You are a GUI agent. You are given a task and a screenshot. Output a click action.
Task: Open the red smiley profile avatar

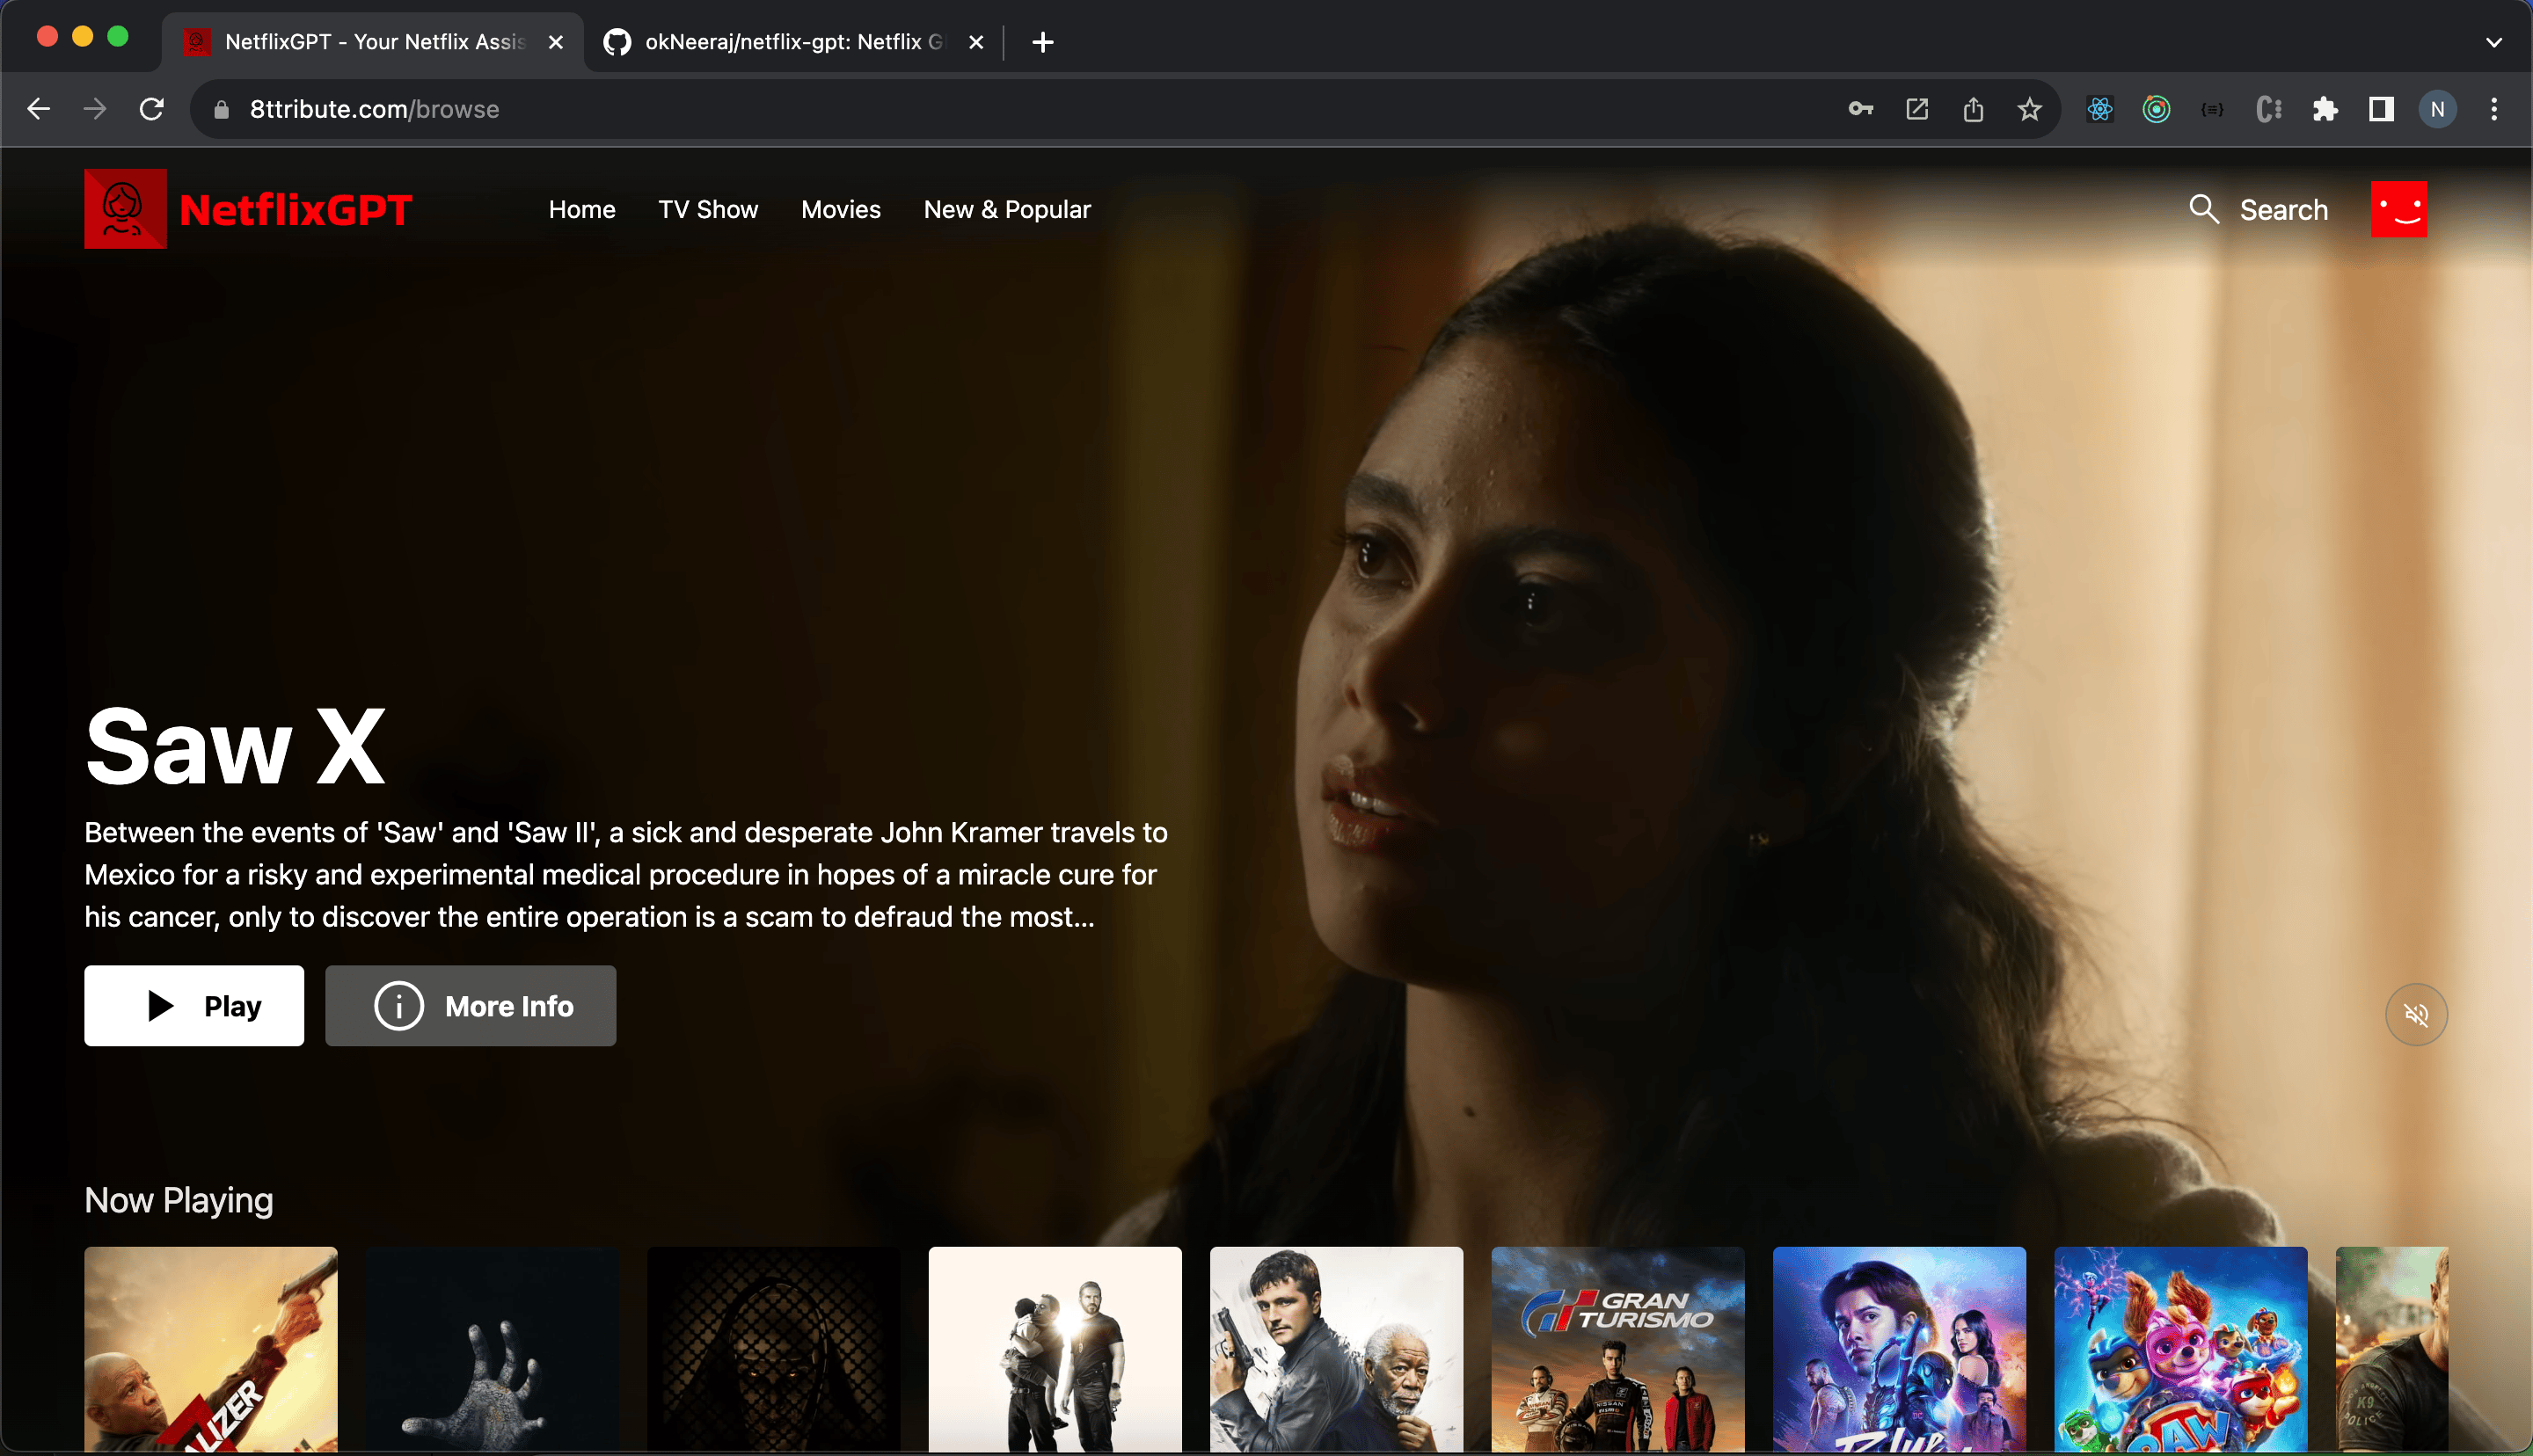[2398, 209]
